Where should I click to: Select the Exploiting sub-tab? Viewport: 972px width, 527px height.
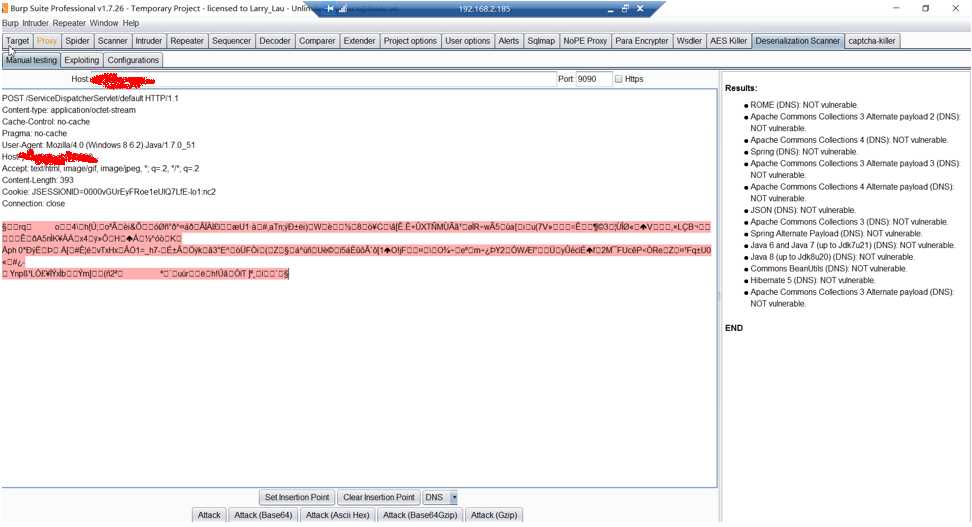pyautogui.click(x=81, y=60)
